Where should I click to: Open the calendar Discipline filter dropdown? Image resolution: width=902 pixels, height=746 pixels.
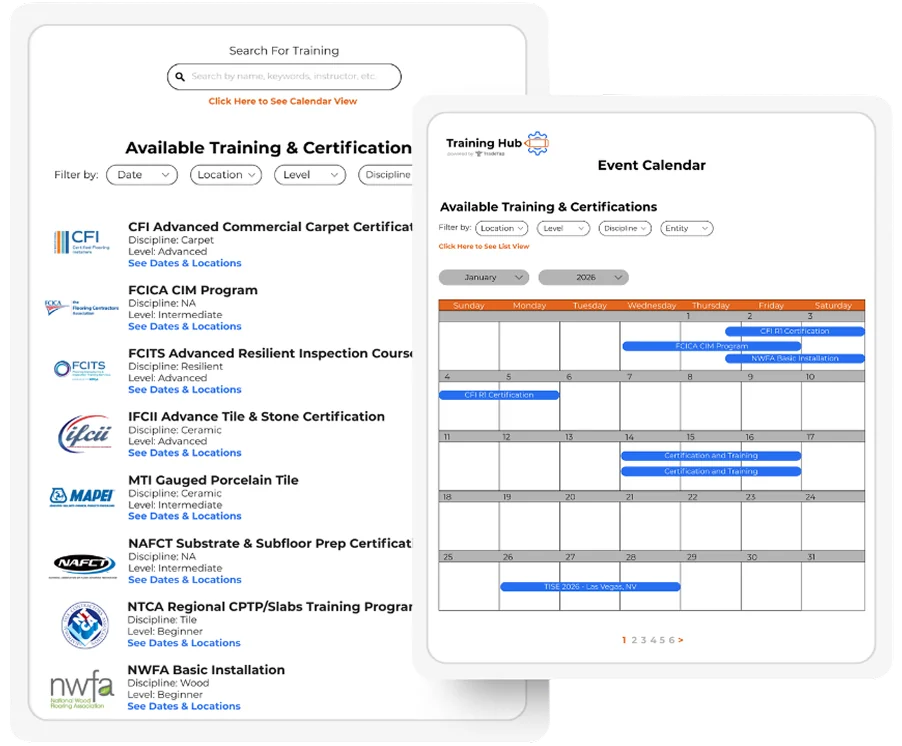click(625, 228)
